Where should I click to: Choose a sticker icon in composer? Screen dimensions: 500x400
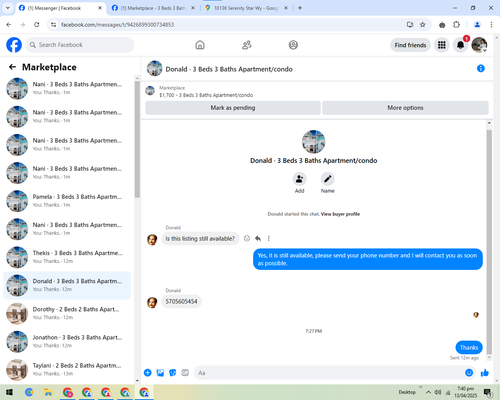point(173,373)
